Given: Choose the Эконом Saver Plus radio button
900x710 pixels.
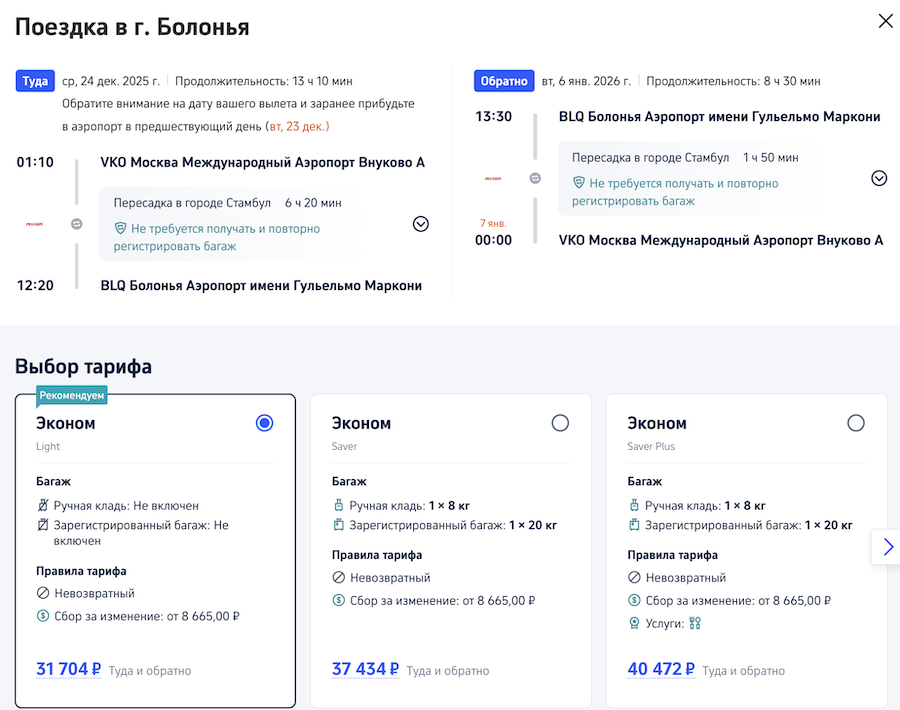Looking at the screenshot, I should [856, 423].
